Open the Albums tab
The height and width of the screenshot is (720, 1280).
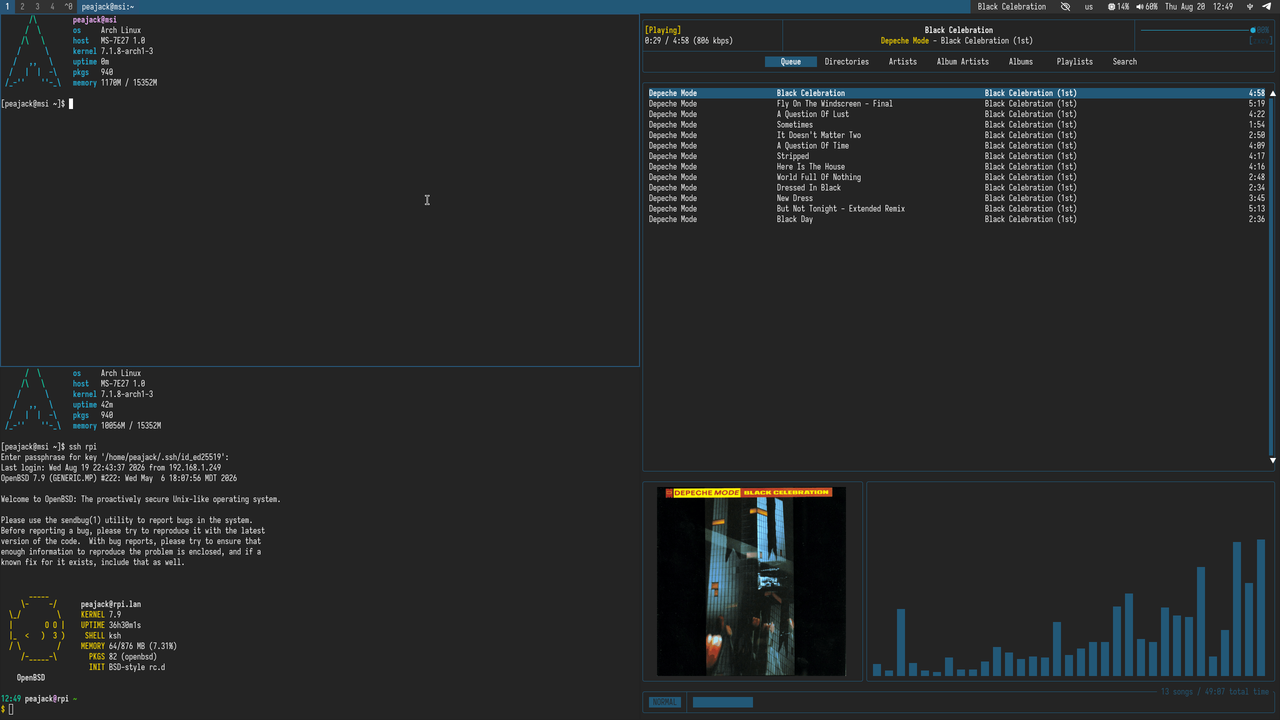click(1021, 62)
